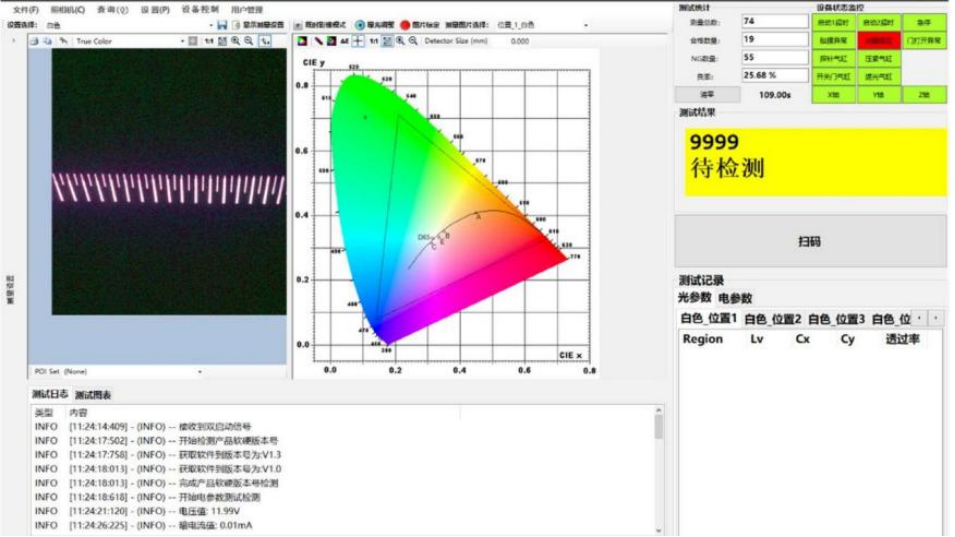Select the exposure adjustment radio option

pyautogui.click(x=360, y=25)
